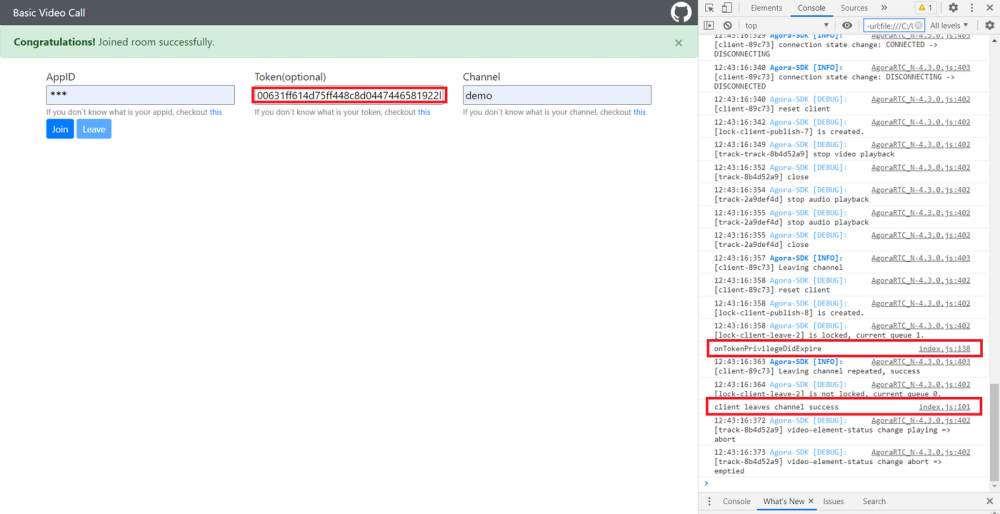Open source link for 12:43:16:363 entry

click(921, 362)
